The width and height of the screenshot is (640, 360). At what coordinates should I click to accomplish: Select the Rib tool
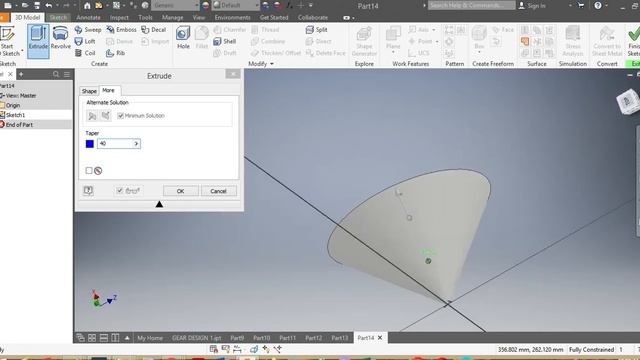116,53
